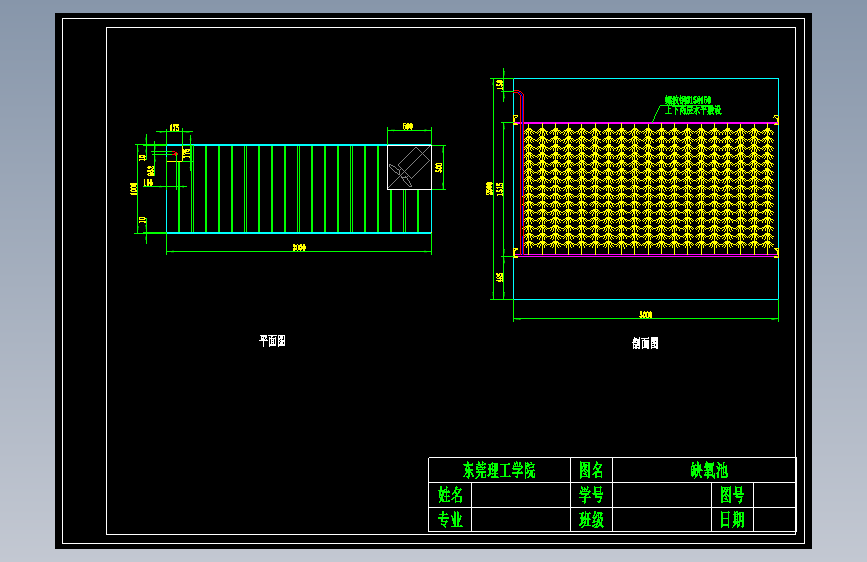Select the 缺氧池 drawing name text
The height and width of the screenshot is (562, 867).
click(x=709, y=471)
